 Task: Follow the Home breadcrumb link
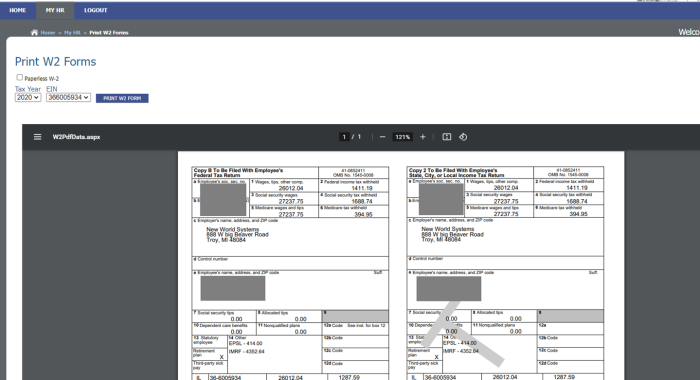(x=48, y=33)
